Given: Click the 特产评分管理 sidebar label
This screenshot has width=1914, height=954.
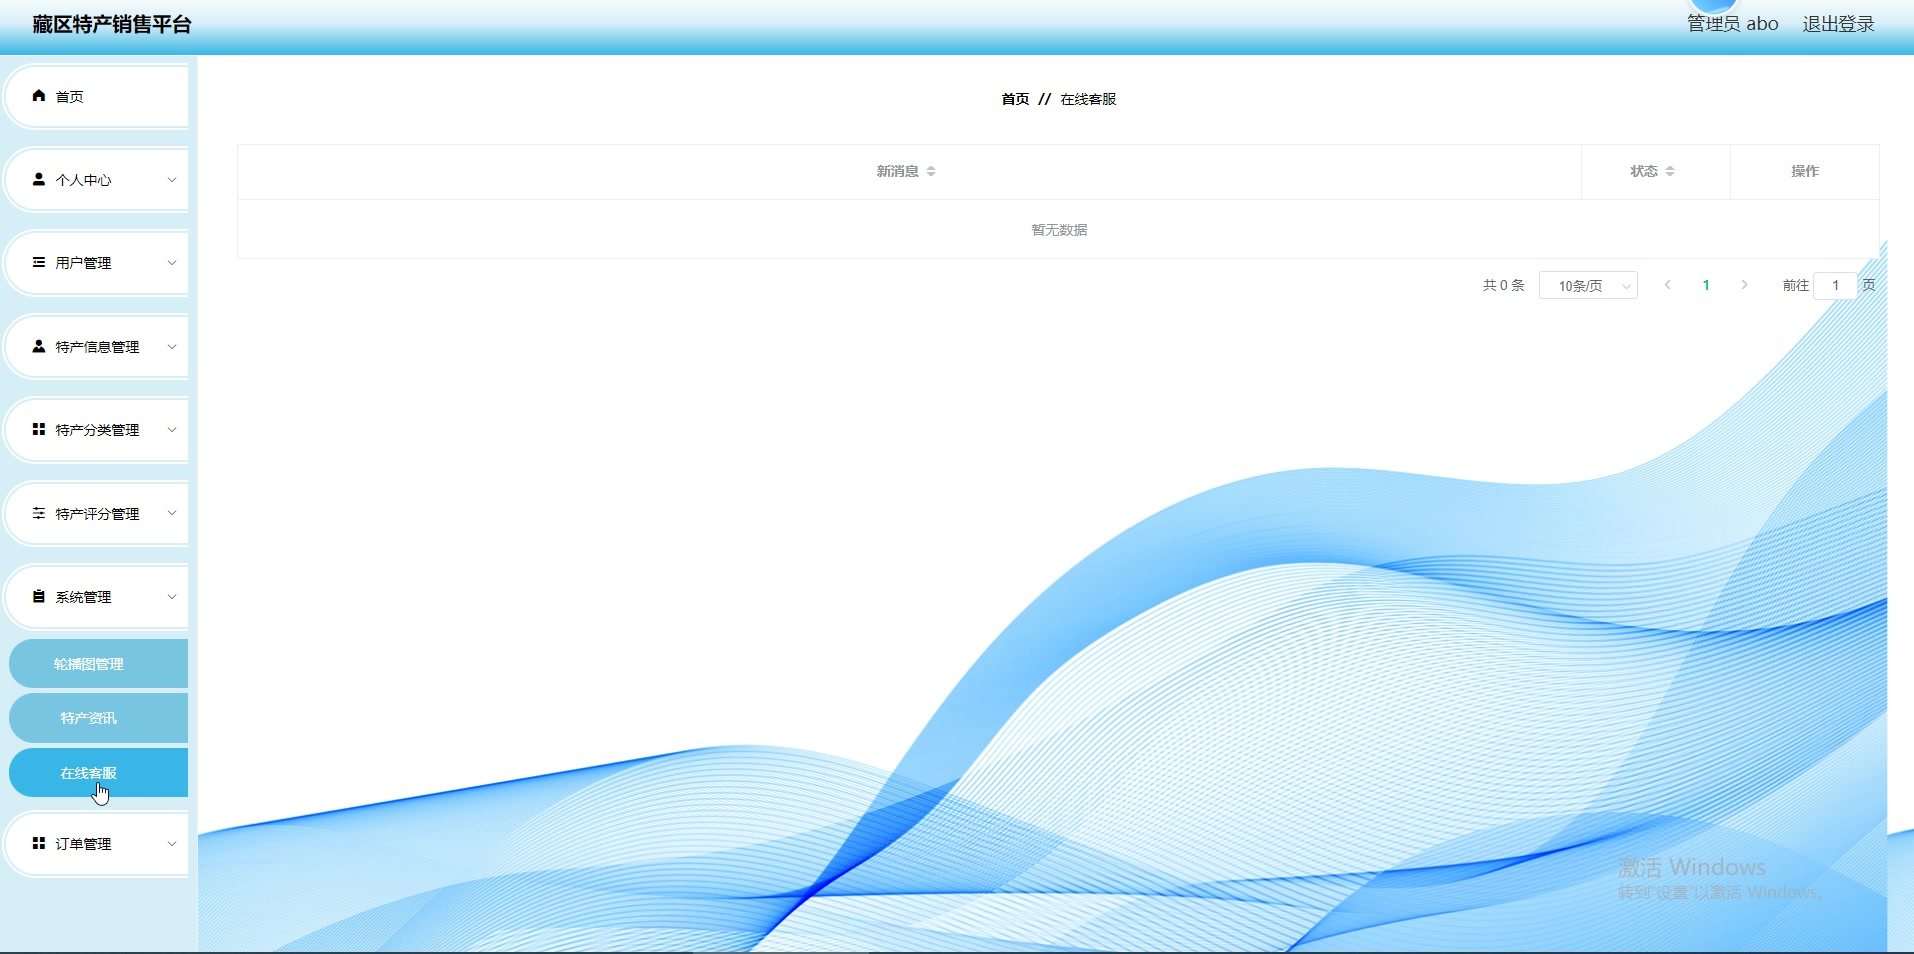Looking at the screenshot, I should coord(97,514).
